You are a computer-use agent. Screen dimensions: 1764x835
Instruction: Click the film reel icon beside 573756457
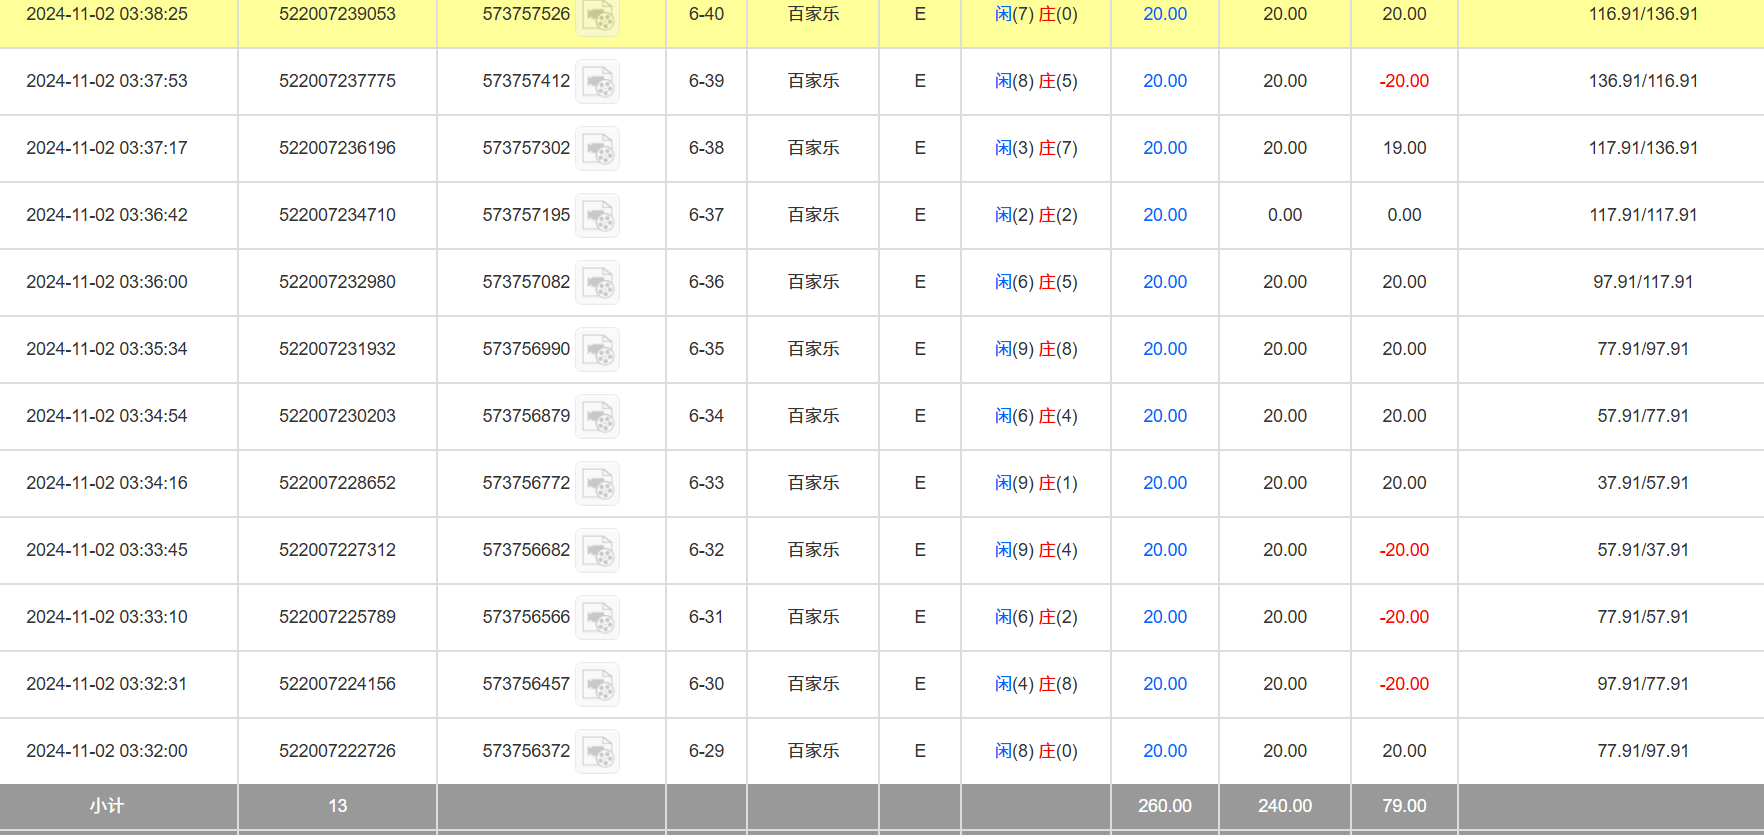point(598,685)
